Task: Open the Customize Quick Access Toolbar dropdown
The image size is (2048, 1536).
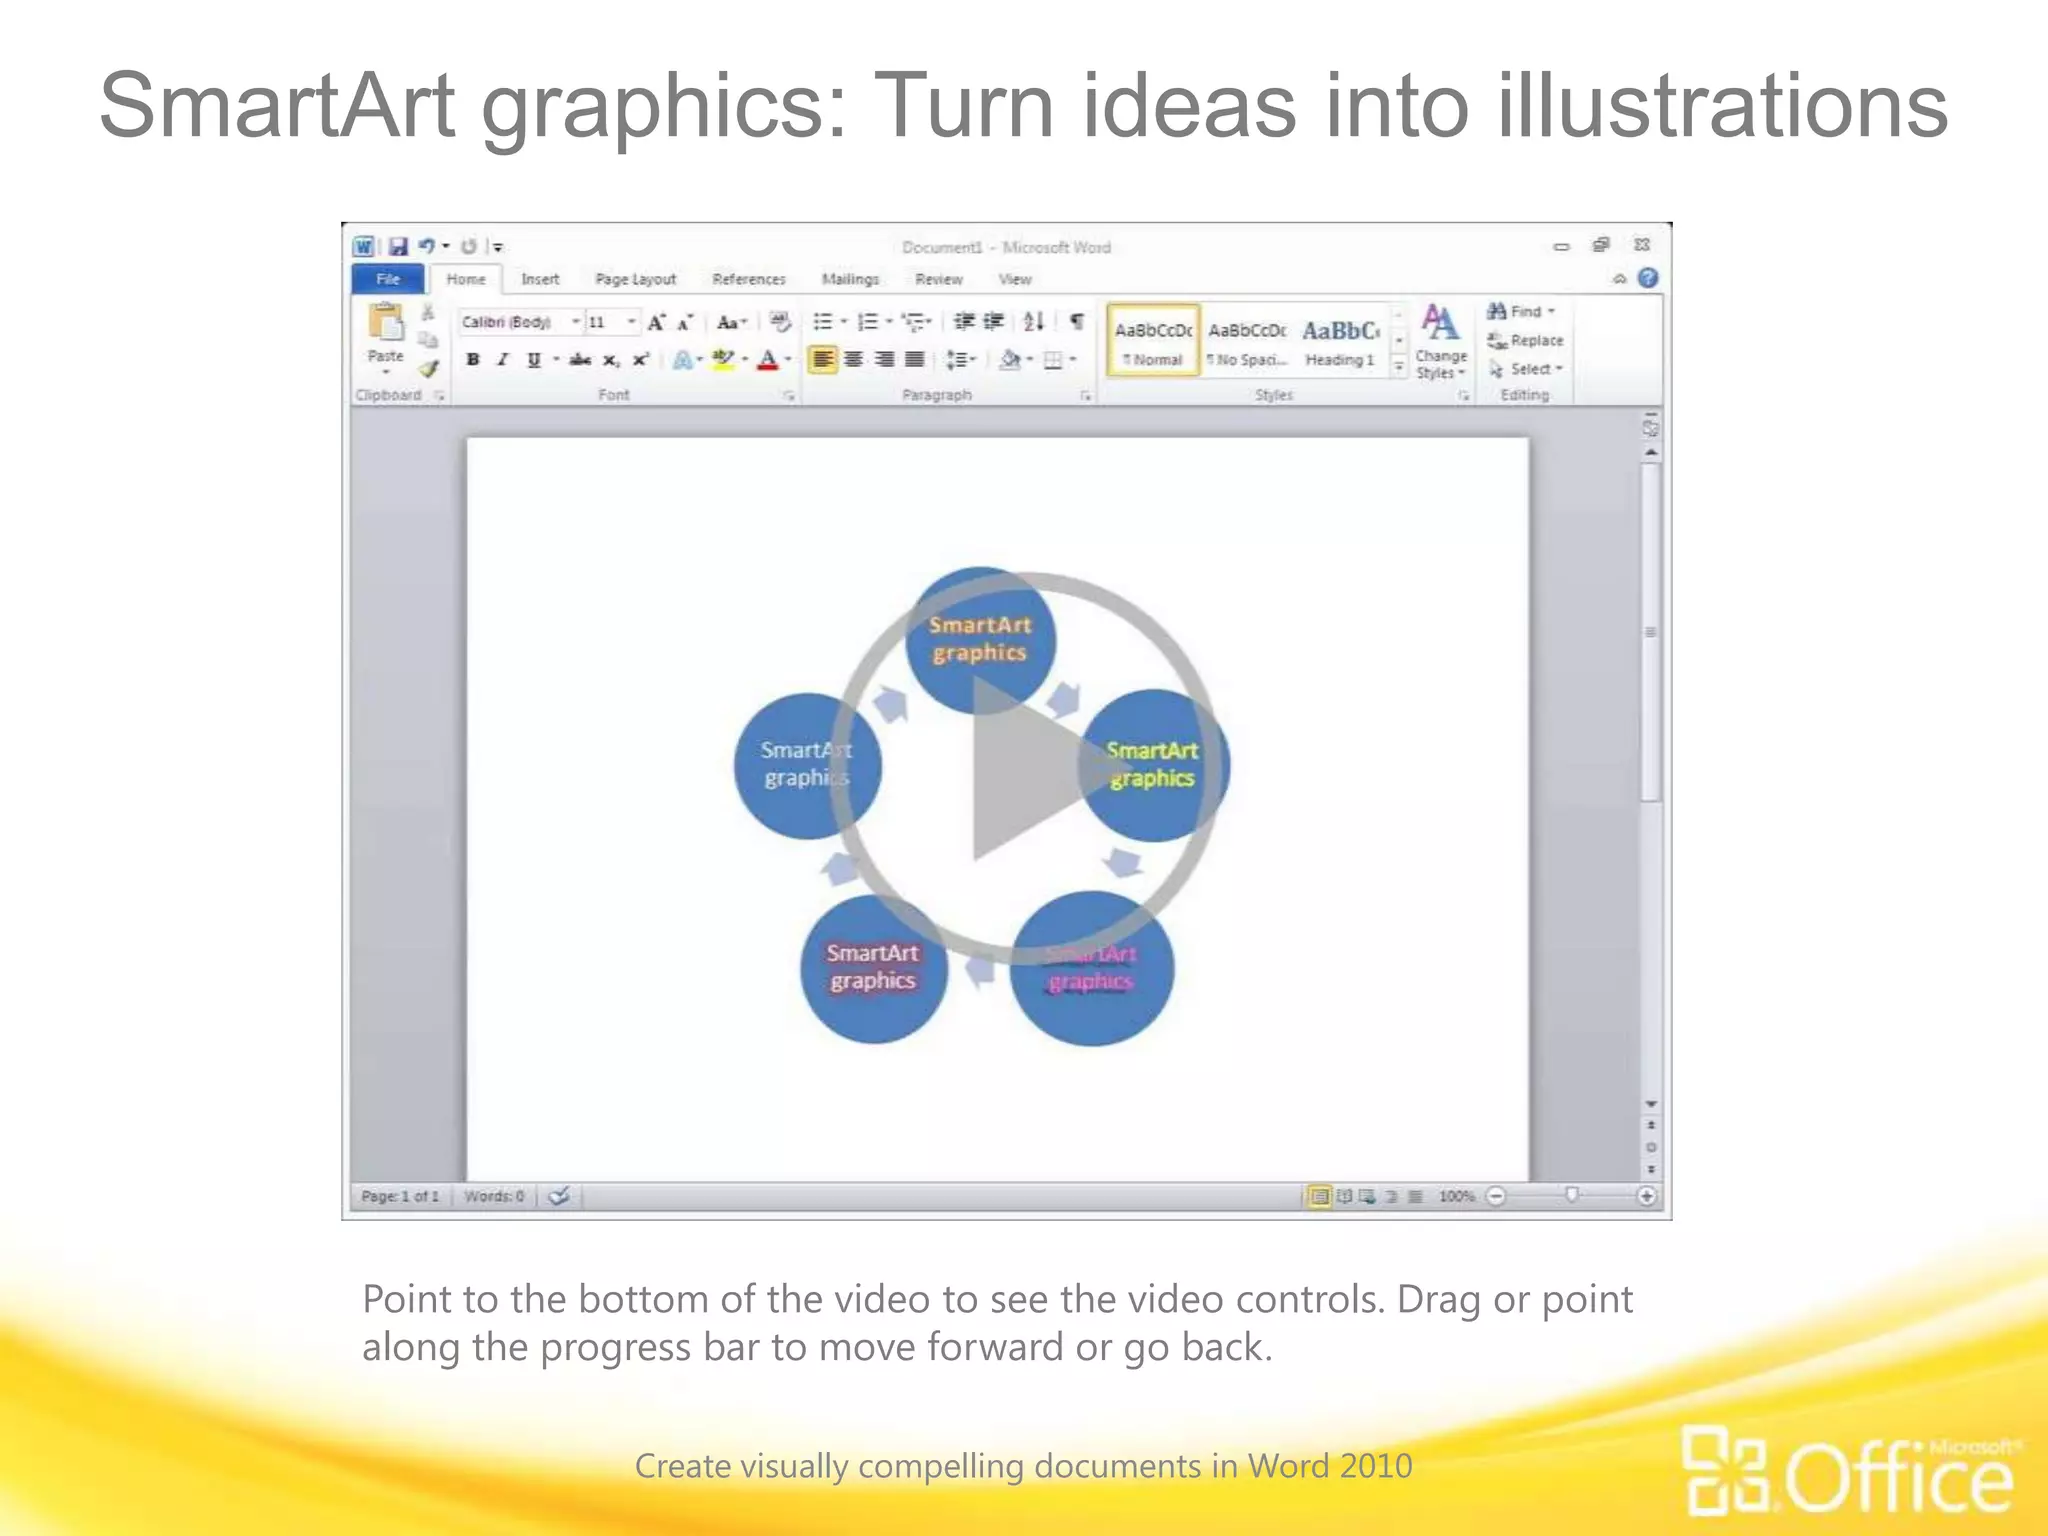Action: coord(498,247)
